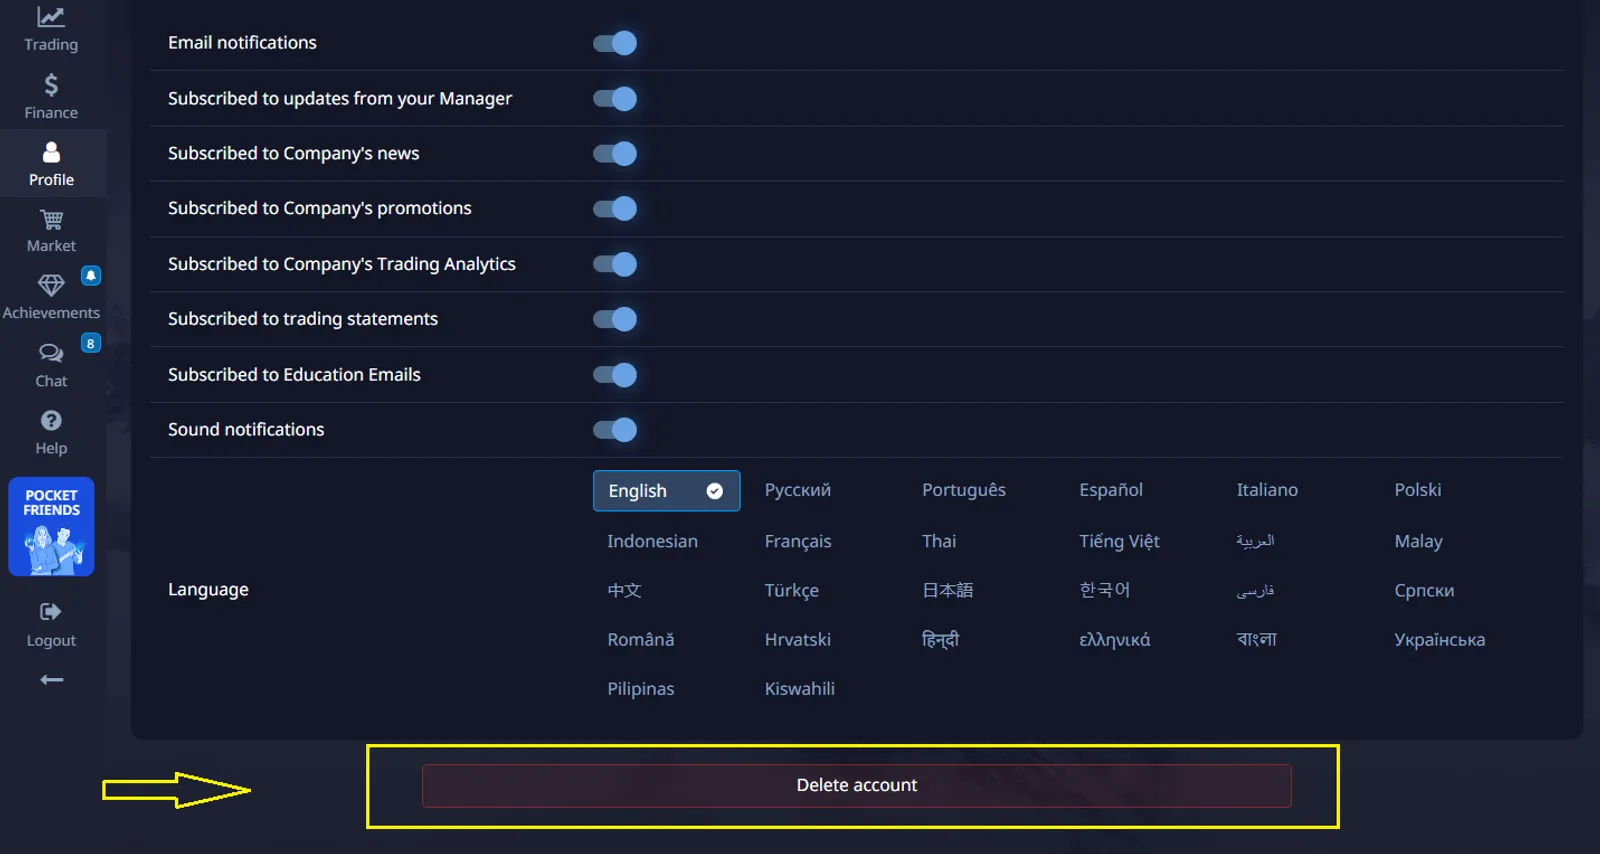Image resolution: width=1600 pixels, height=854 pixels.
Task: Switch language to Türkçe
Action: pyautogui.click(x=791, y=591)
